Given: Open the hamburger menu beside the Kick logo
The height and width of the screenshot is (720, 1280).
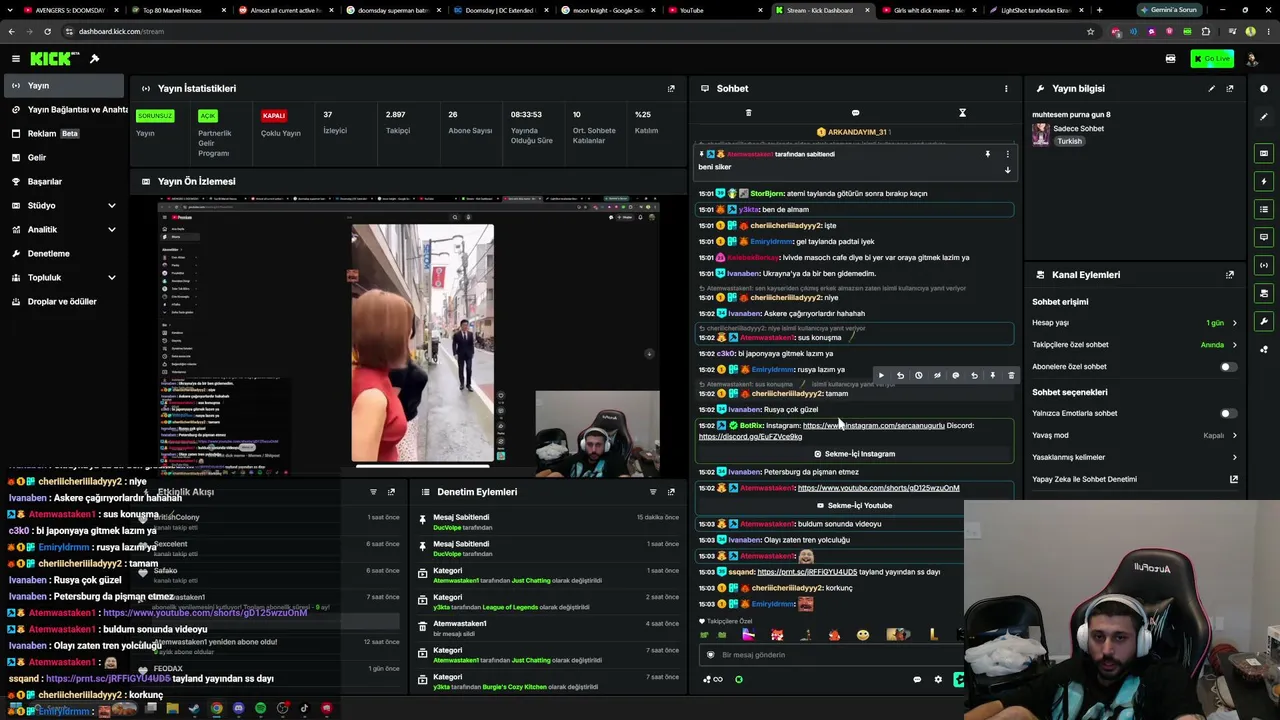Looking at the screenshot, I should pyautogui.click(x=16, y=59).
